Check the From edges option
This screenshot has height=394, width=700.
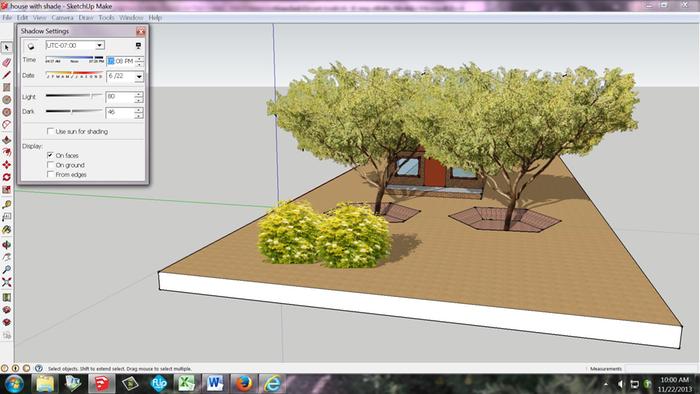[x=50, y=174]
